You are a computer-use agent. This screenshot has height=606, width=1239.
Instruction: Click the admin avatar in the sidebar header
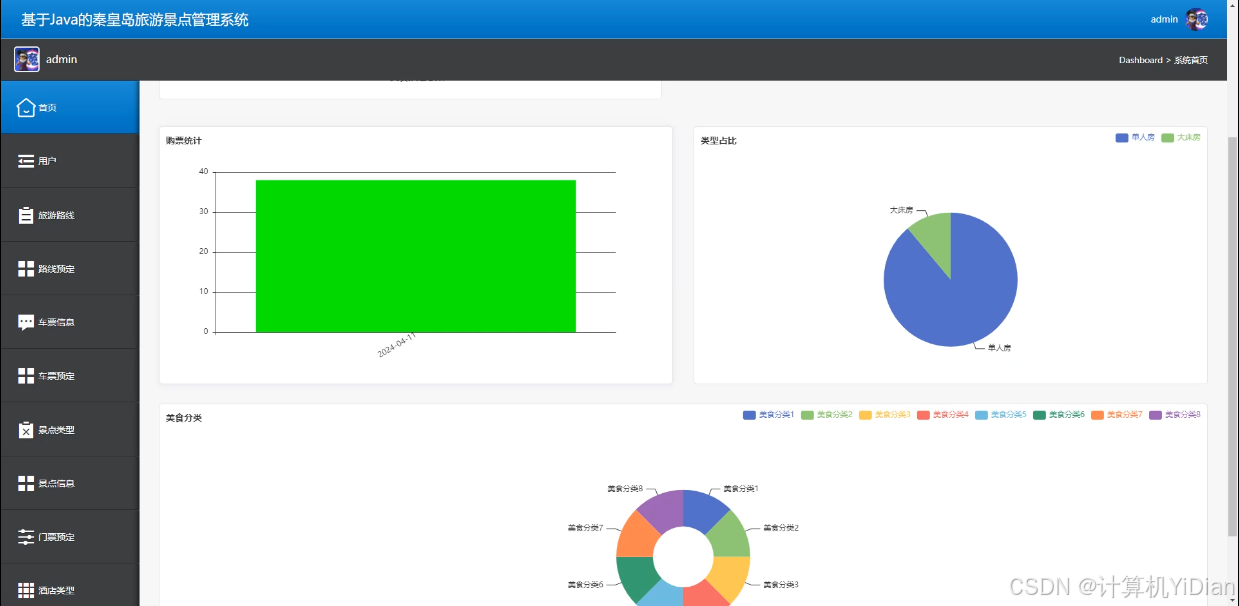point(27,59)
